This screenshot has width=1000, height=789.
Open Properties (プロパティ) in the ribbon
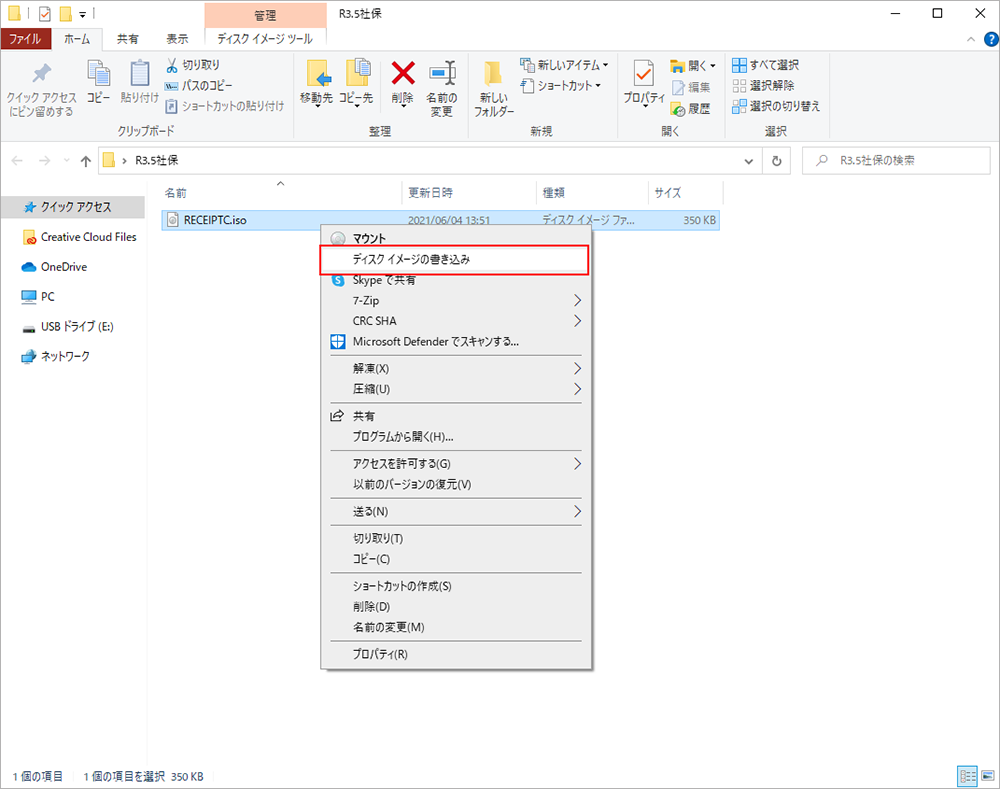(644, 82)
